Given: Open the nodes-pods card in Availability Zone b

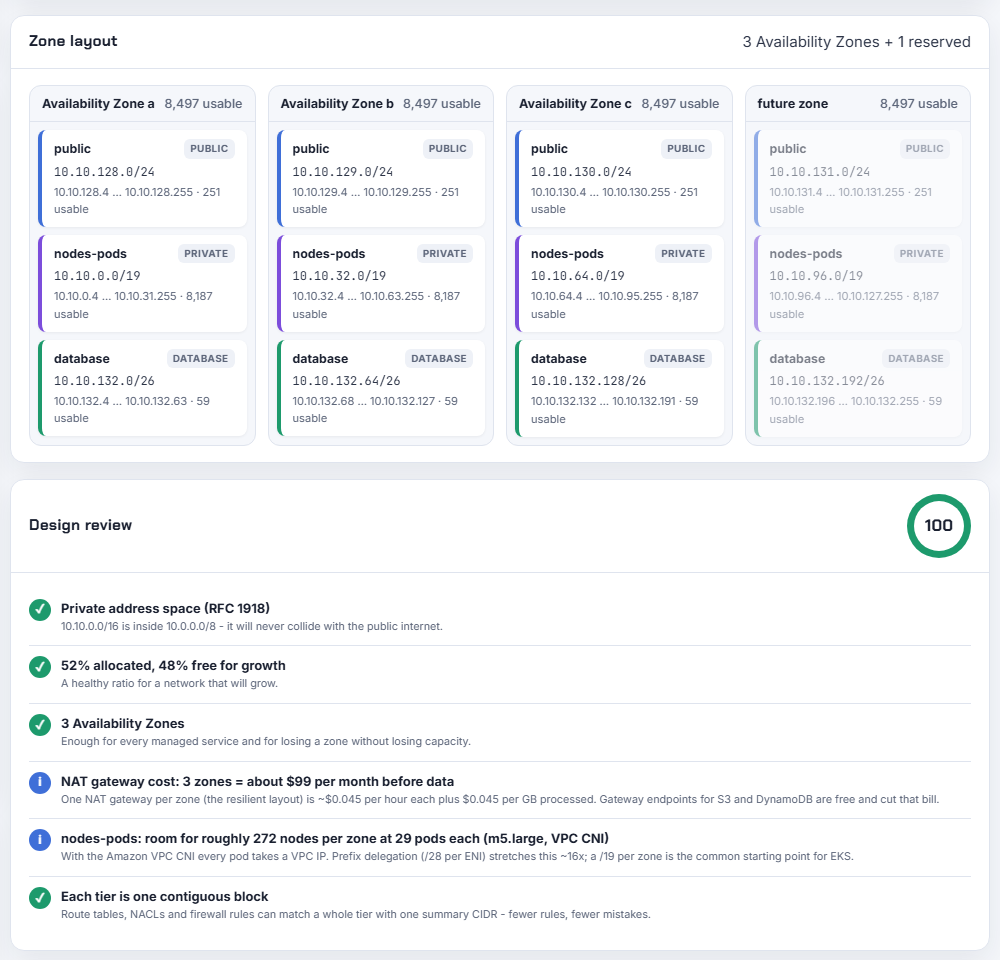Looking at the screenshot, I should pyautogui.click(x=381, y=283).
